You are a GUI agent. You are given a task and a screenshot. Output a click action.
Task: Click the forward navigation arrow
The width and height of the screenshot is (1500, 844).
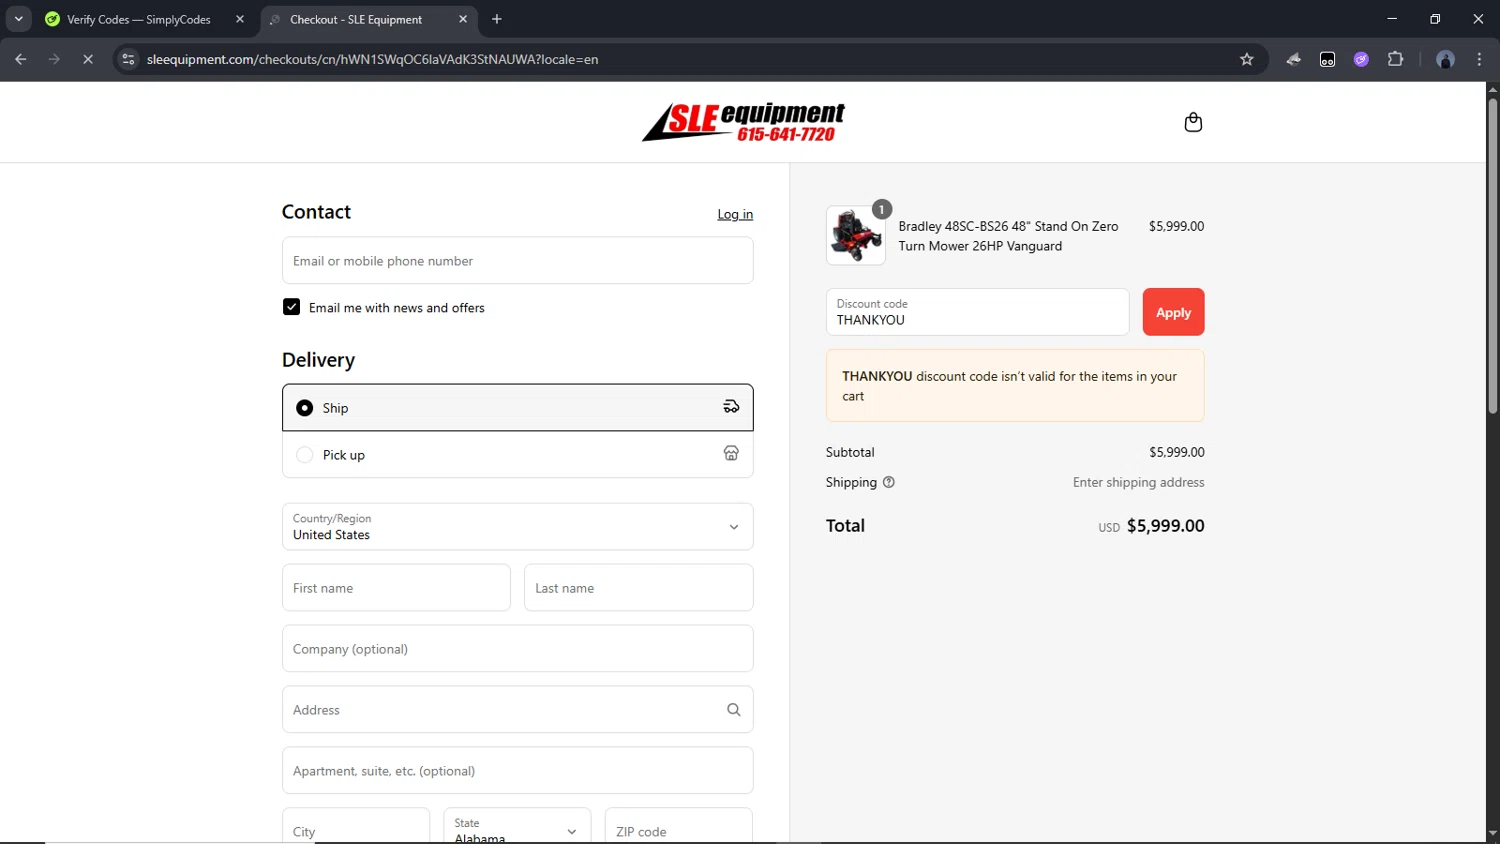[x=54, y=59]
